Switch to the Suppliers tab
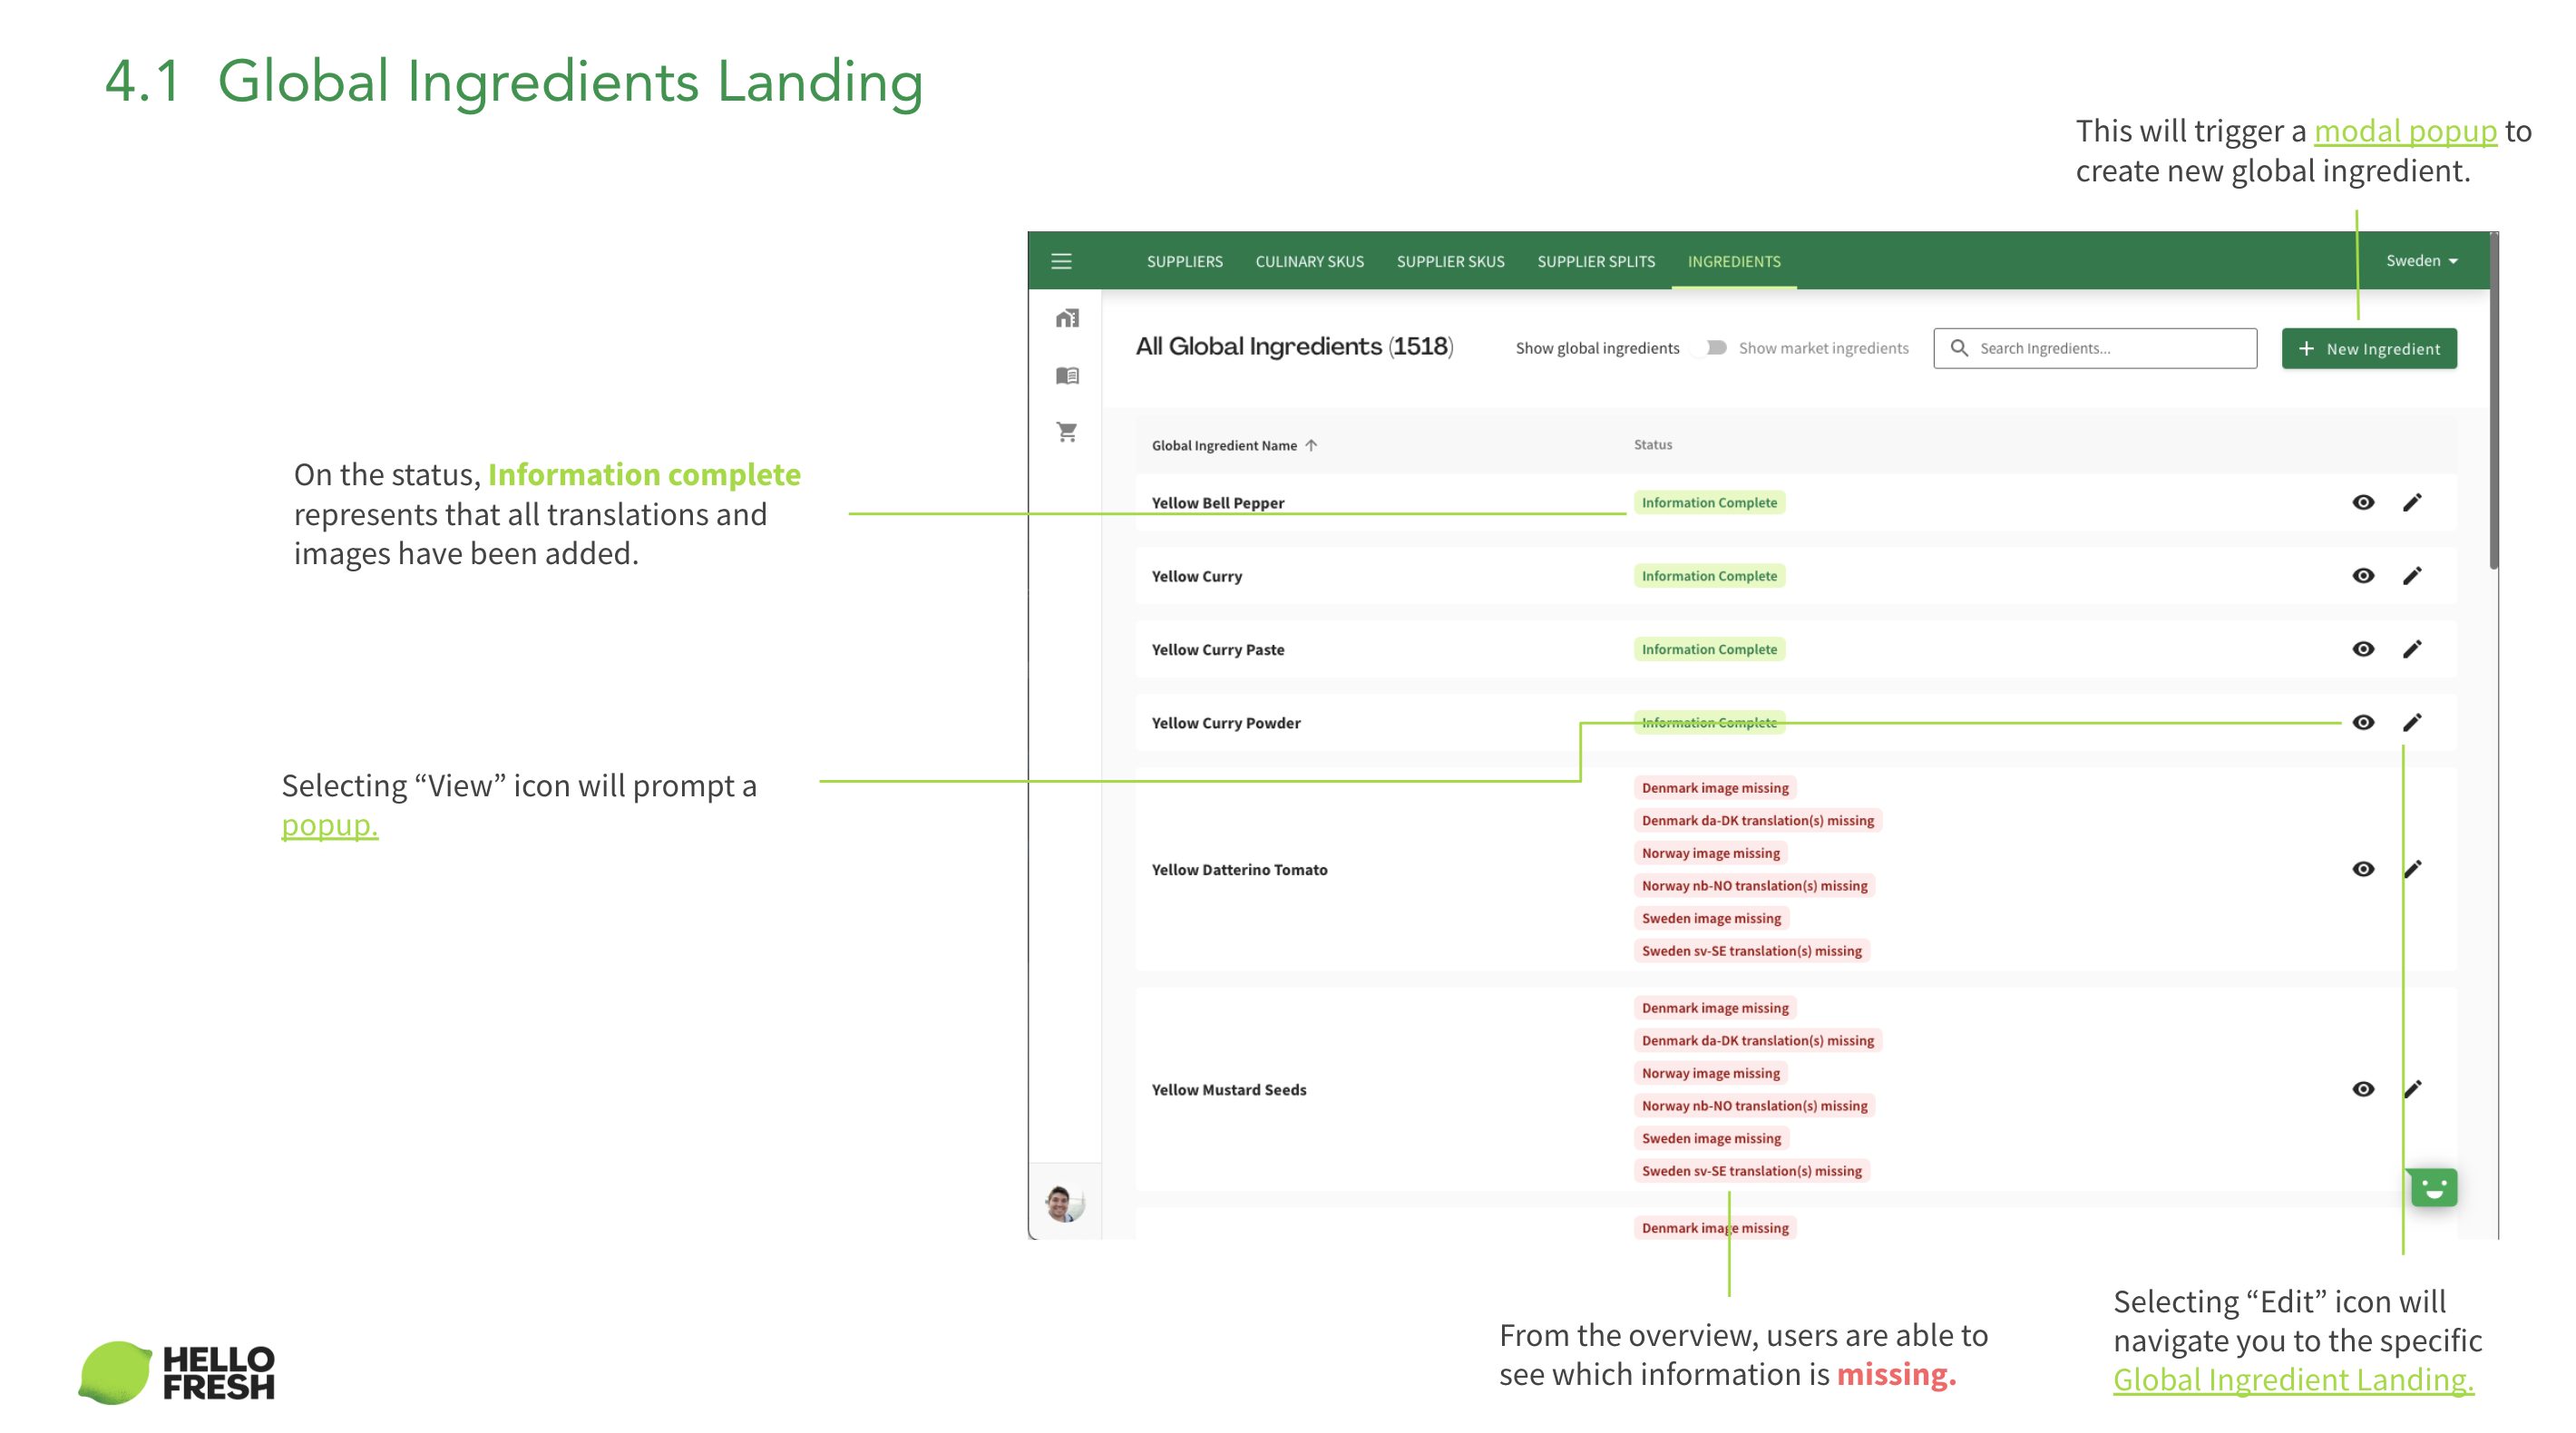The height and width of the screenshot is (1433, 2576). point(1184,261)
